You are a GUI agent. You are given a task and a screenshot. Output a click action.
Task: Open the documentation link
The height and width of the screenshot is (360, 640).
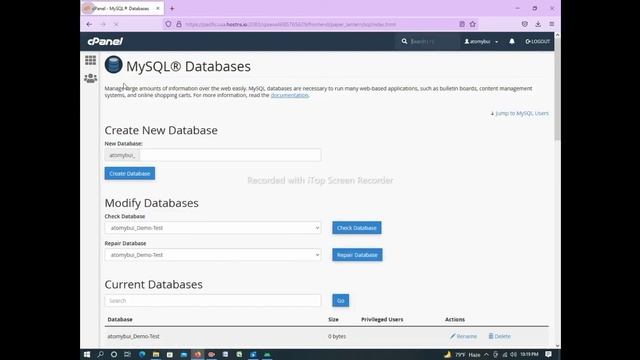click(289, 95)
